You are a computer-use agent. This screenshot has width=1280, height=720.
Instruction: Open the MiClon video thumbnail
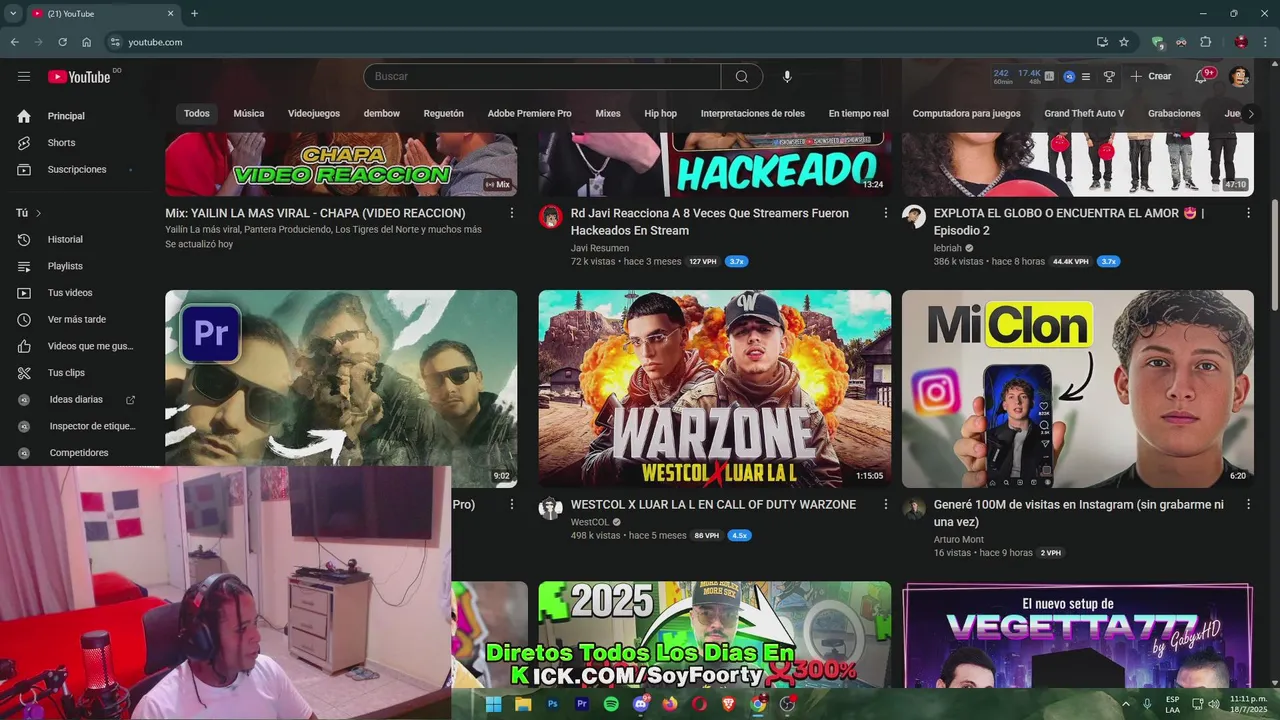pyautogui.click(x=1077, y=389)
